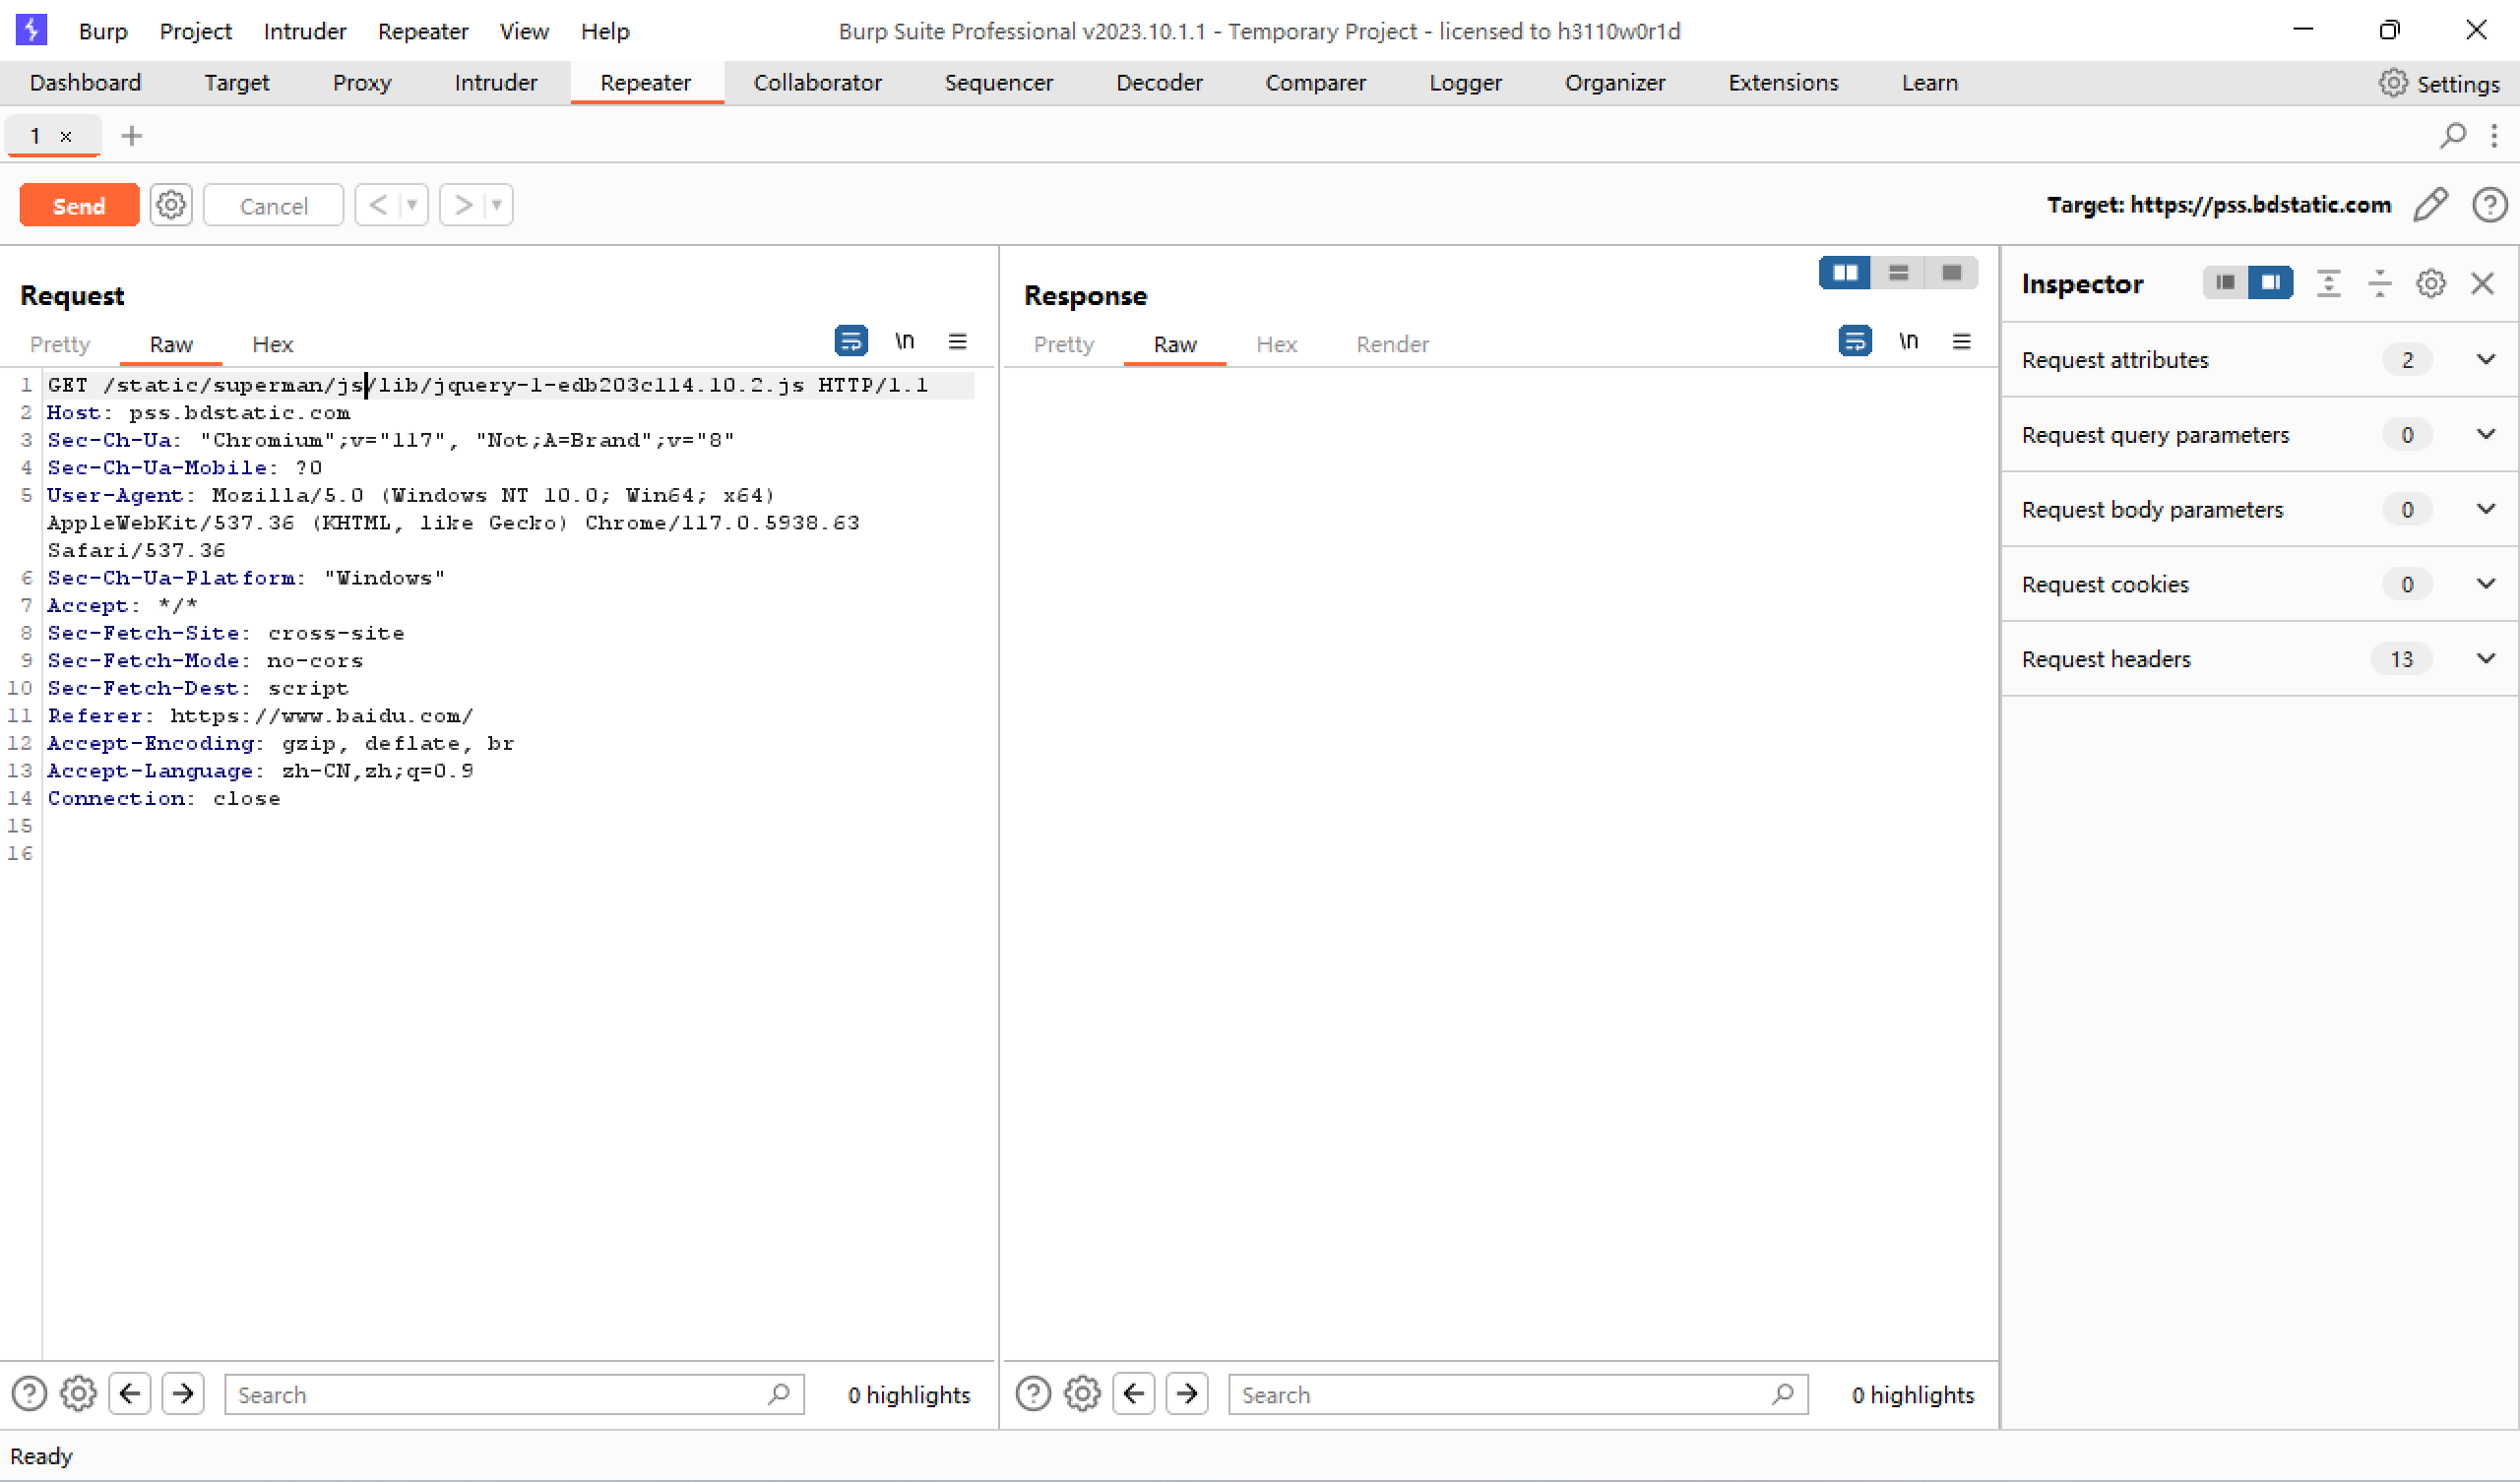Open Request search help icon

[x=29, y=1394]
